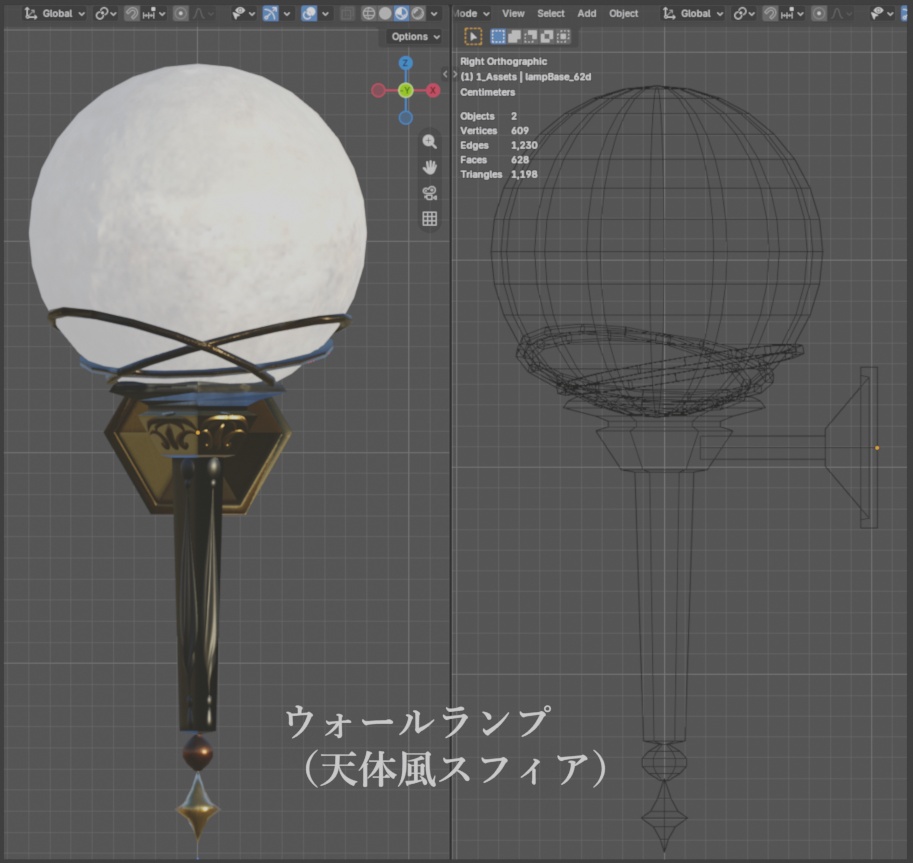Choose set new selection mode
This screenshot has height=863, width=913.
pos(498,37)
